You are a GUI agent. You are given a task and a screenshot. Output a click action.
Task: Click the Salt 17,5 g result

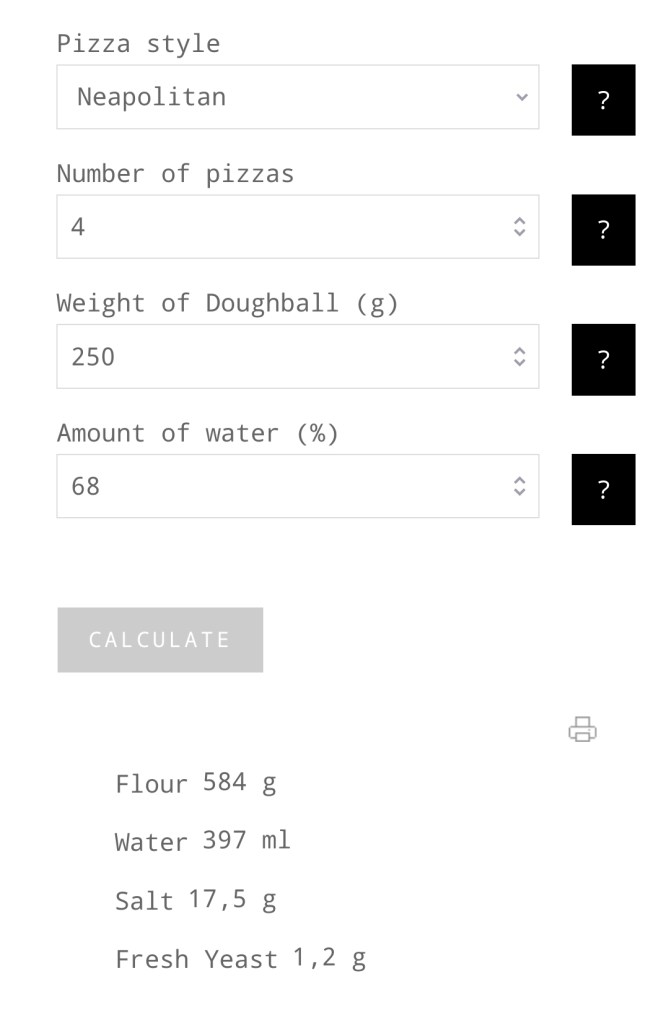pos(195,900)
